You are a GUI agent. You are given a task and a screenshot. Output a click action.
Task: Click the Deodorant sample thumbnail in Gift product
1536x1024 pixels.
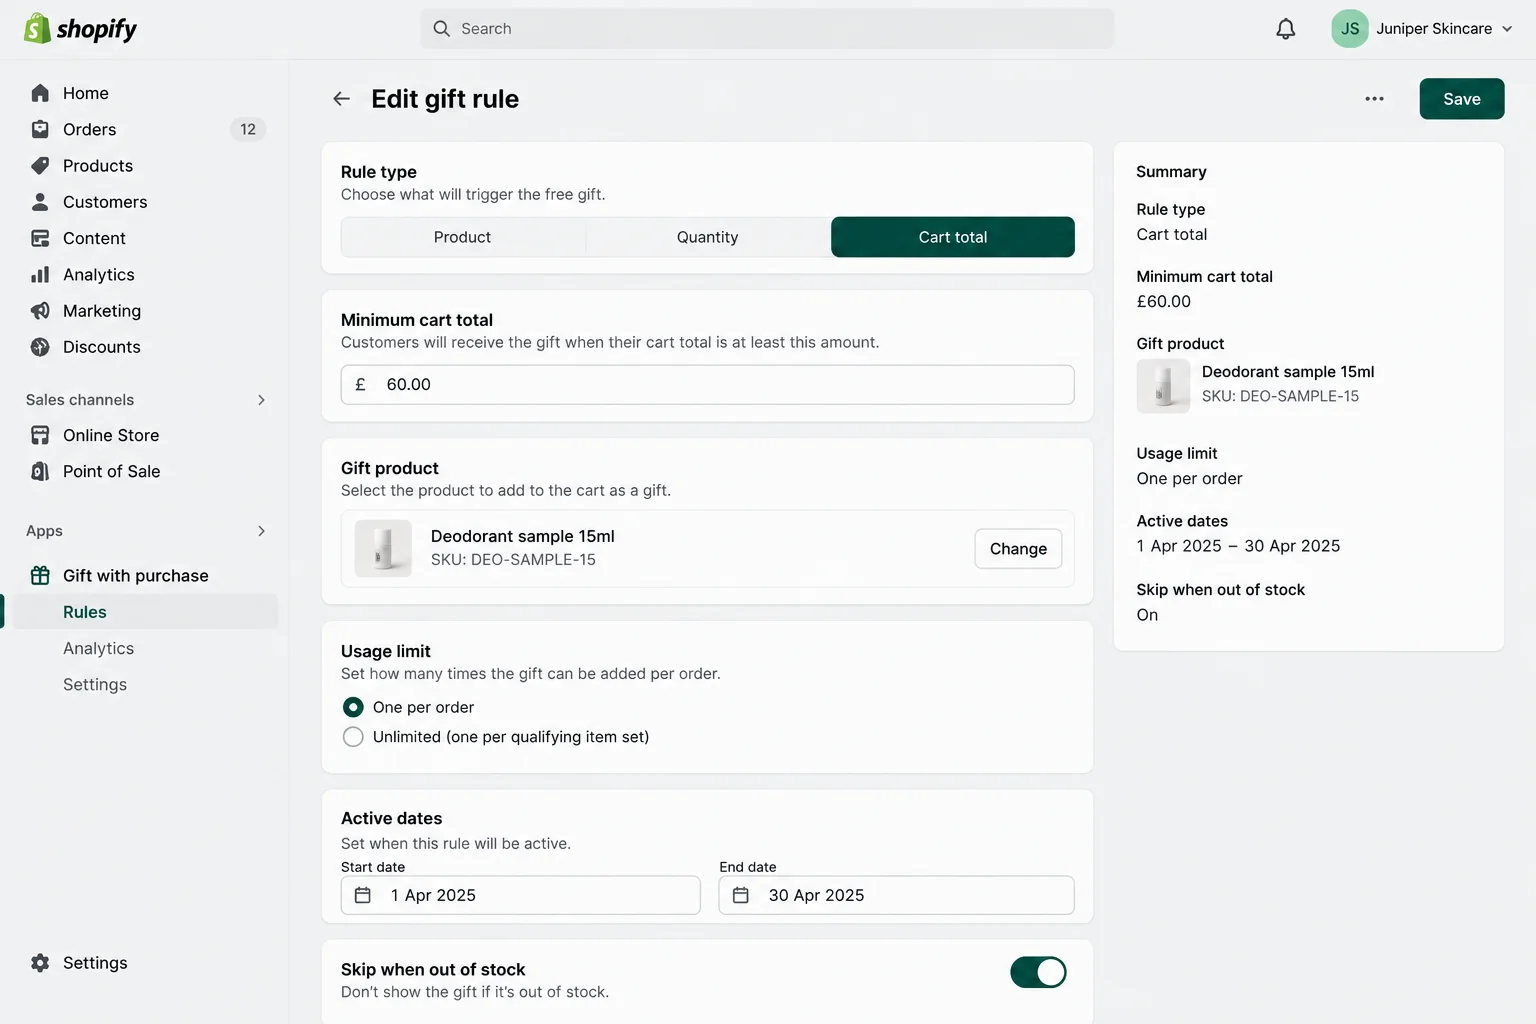point(383,548)
